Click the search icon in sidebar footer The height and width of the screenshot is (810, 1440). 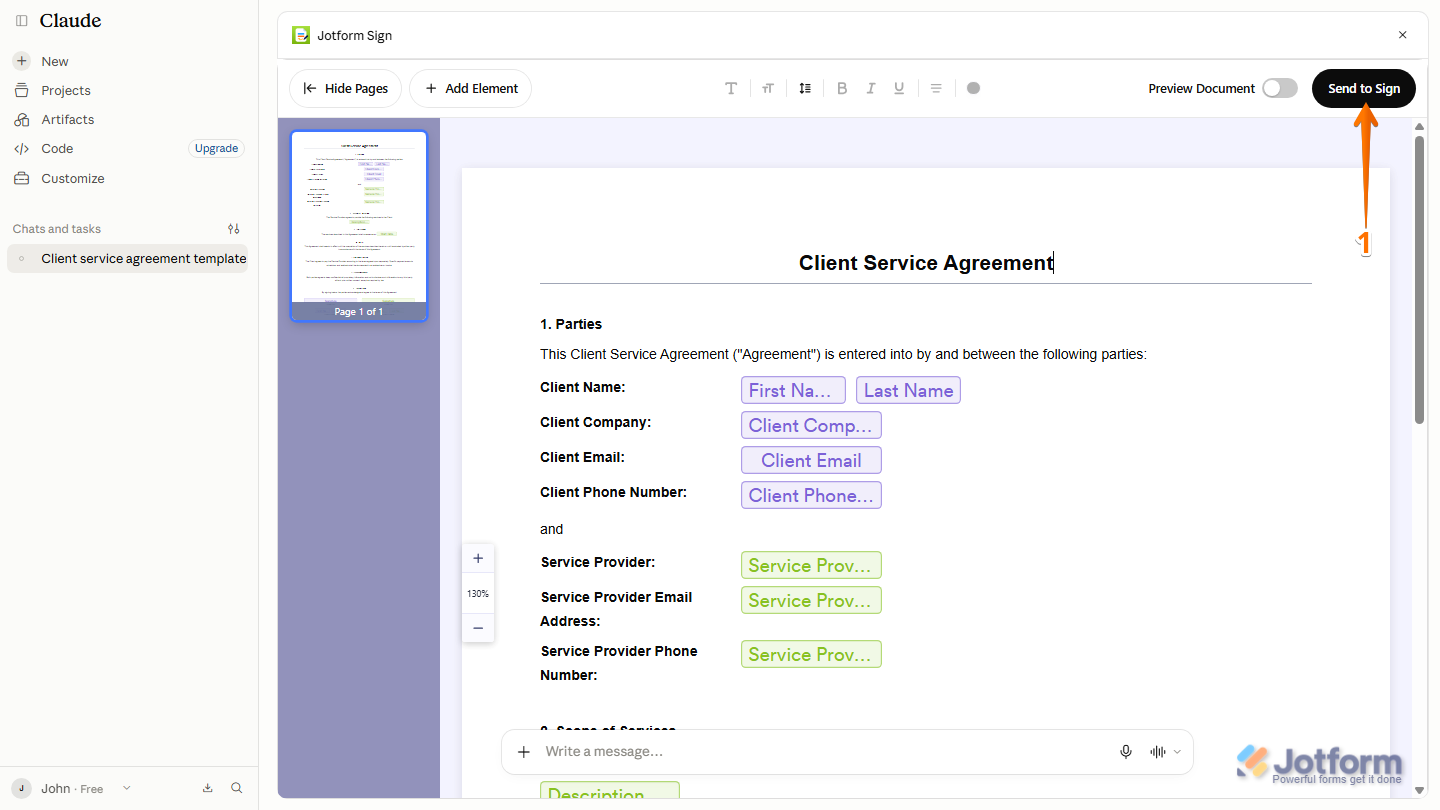click(x=237, y=788)
